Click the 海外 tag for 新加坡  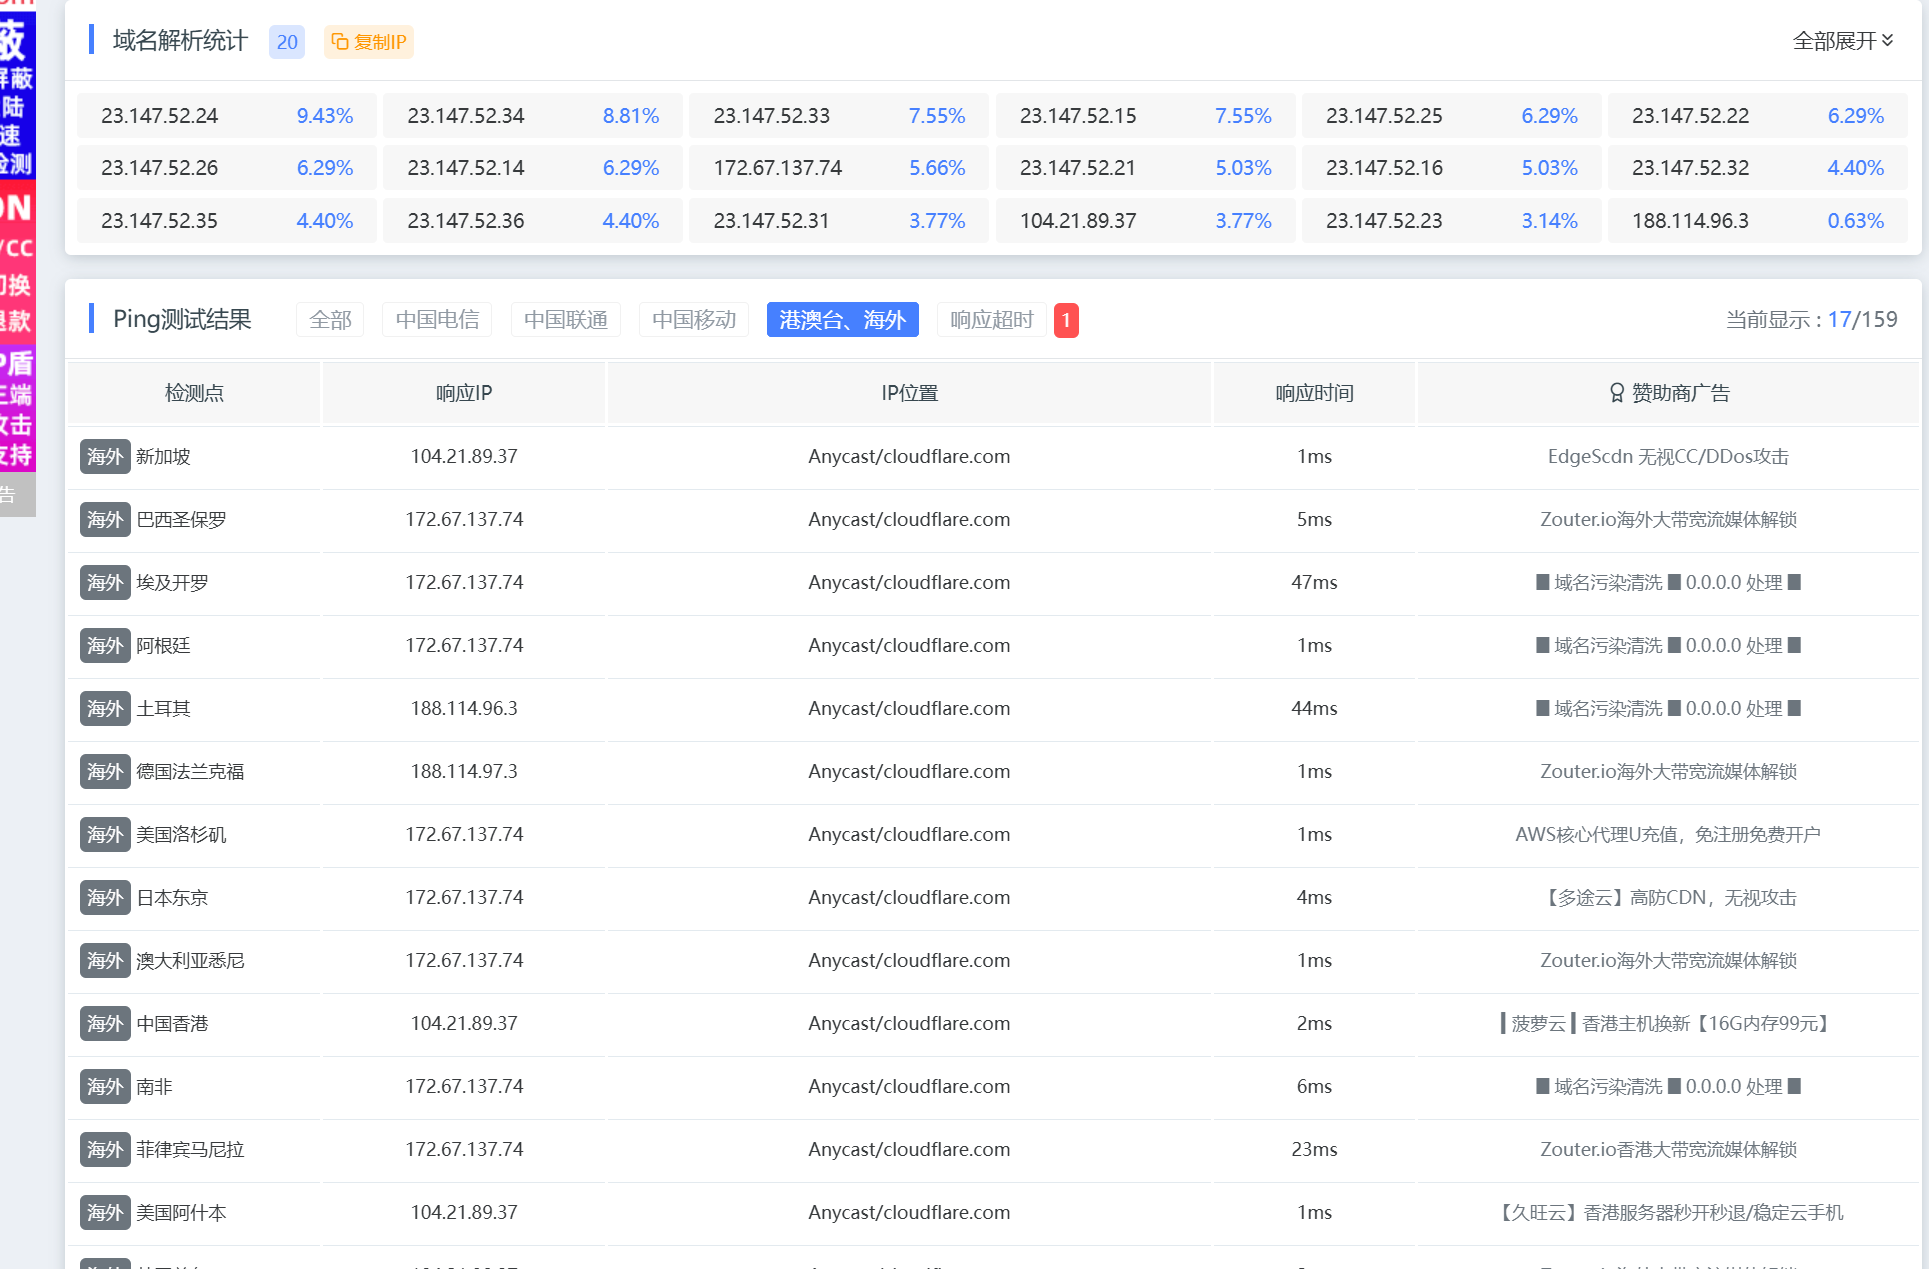click(105, 457)
